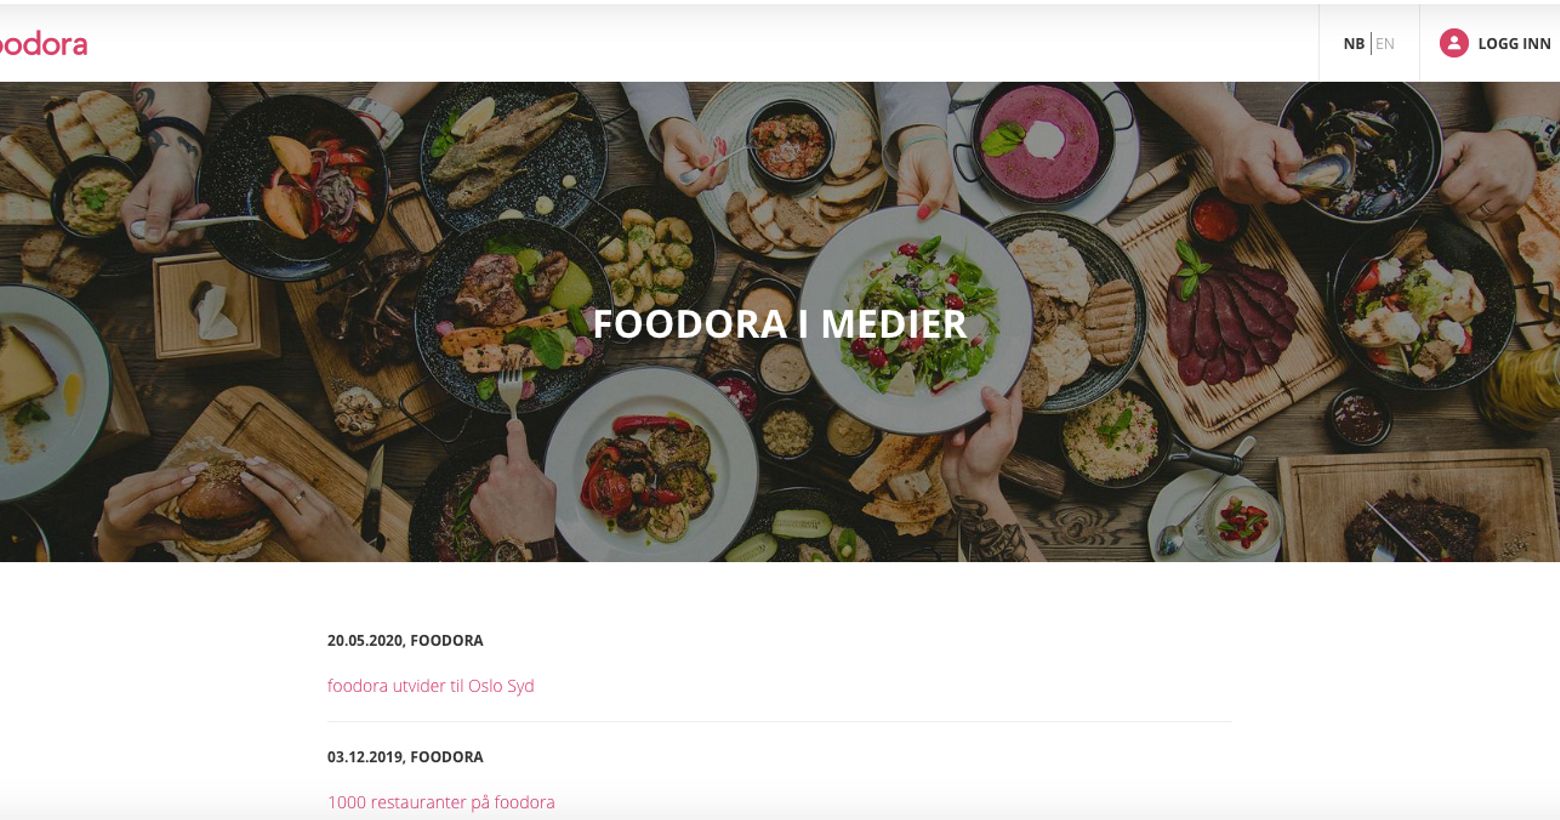Click the steak on cutting board
Image resolution: width=1560 pixels, height=820 pixels.
coord(1412,527)
